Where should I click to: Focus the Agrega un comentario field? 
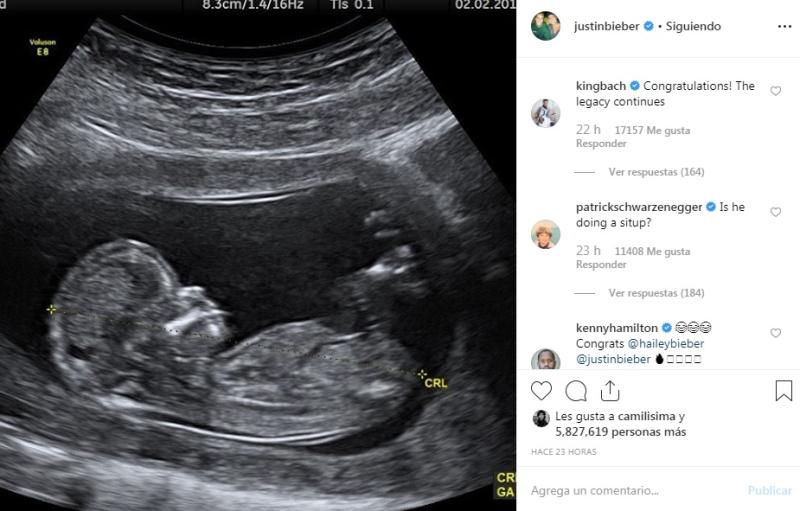pos(635,491)
